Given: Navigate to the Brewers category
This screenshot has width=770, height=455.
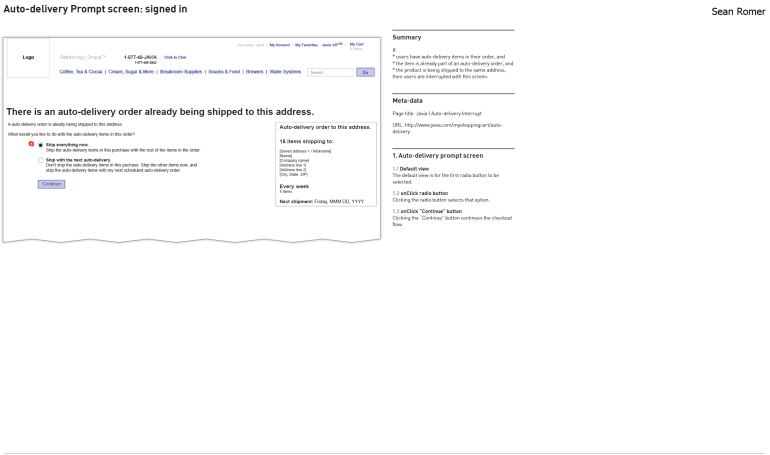Looking at the screenshot, I should [x=254, y=72].
